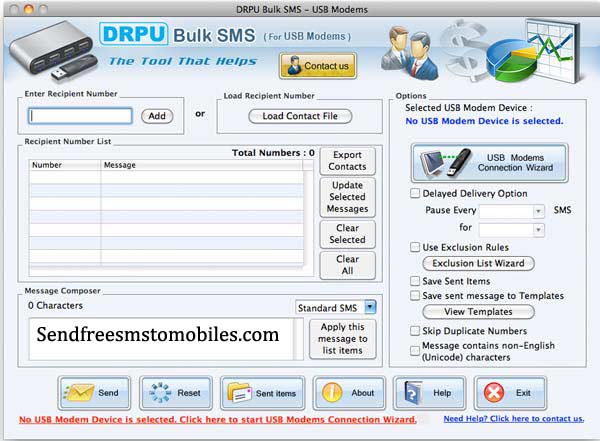The height and width of the screenshot is (441, 600).
Task: Click Clear Selected button
Action: 347,234
